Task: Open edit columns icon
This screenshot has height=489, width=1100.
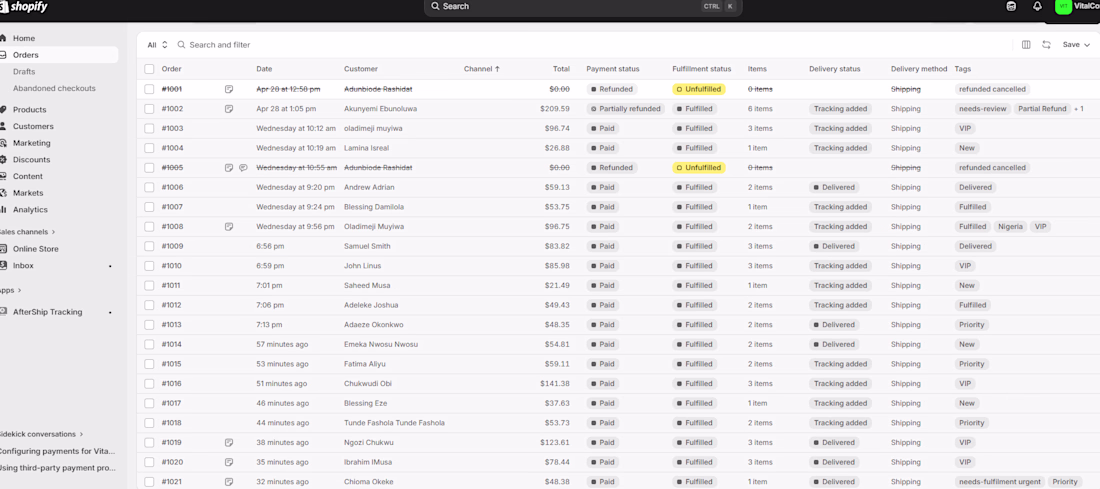Action: tap(1026, 44)
